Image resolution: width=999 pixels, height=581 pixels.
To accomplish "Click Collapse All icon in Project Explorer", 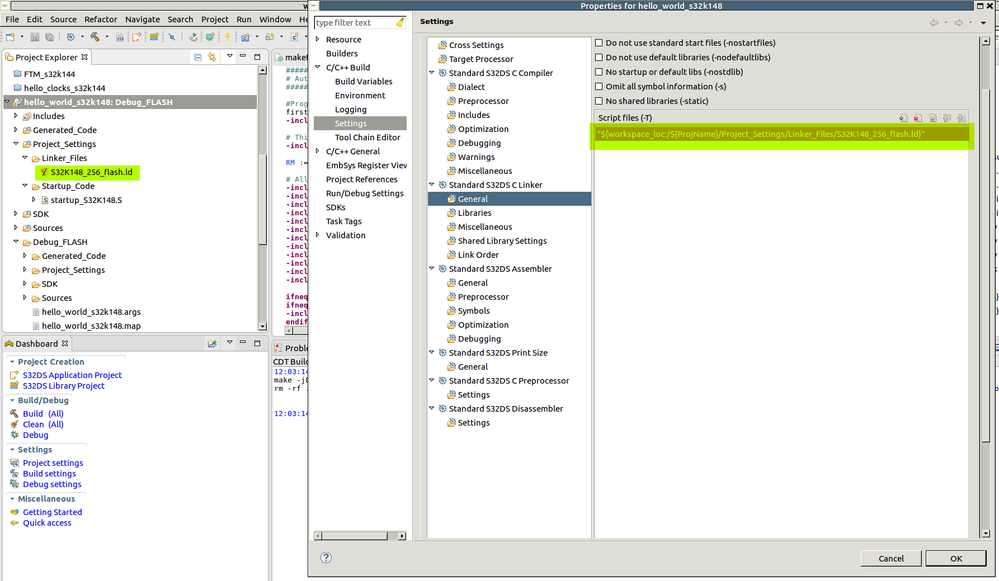I will tap(198, 57).
